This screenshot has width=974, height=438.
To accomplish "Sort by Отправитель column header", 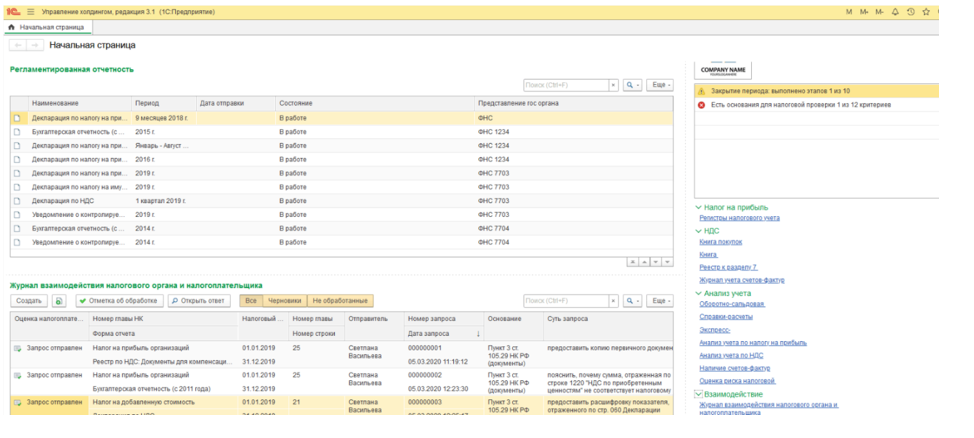I will (375, 319).
